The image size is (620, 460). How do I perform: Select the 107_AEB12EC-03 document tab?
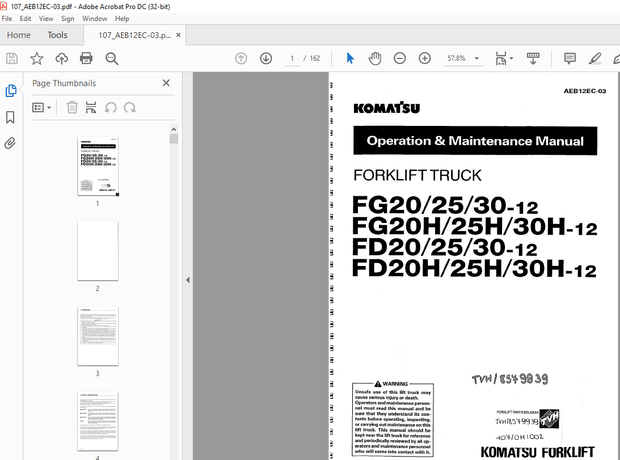pyautogui.click(x=134, y=35)
